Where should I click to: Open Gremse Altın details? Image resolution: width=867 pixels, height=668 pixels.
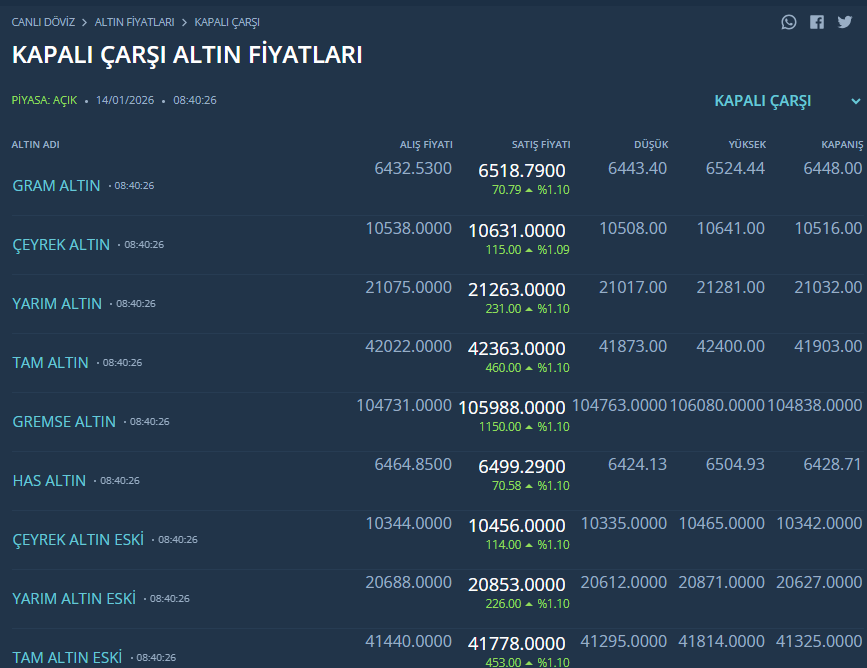[x=64, y=422]
